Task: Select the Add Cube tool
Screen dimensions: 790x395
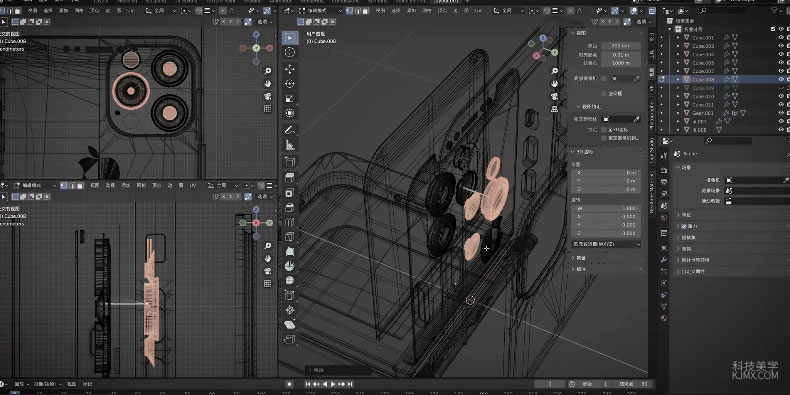Action: (290, 162)
